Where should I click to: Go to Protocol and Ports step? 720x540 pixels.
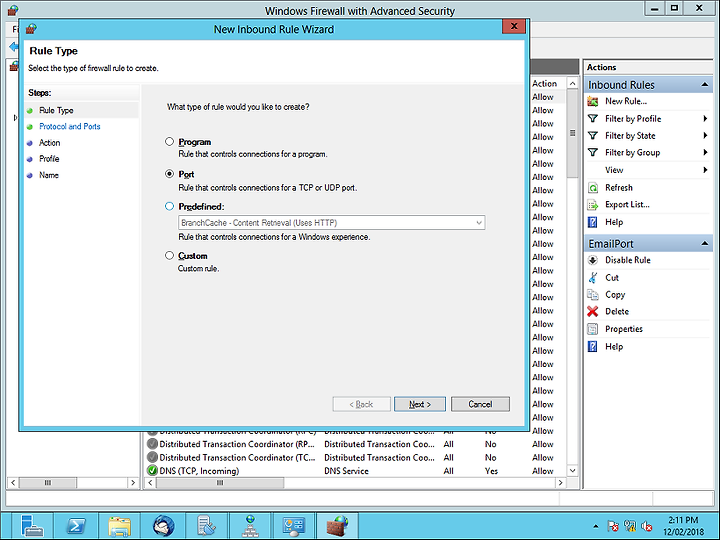pos(70,126)
